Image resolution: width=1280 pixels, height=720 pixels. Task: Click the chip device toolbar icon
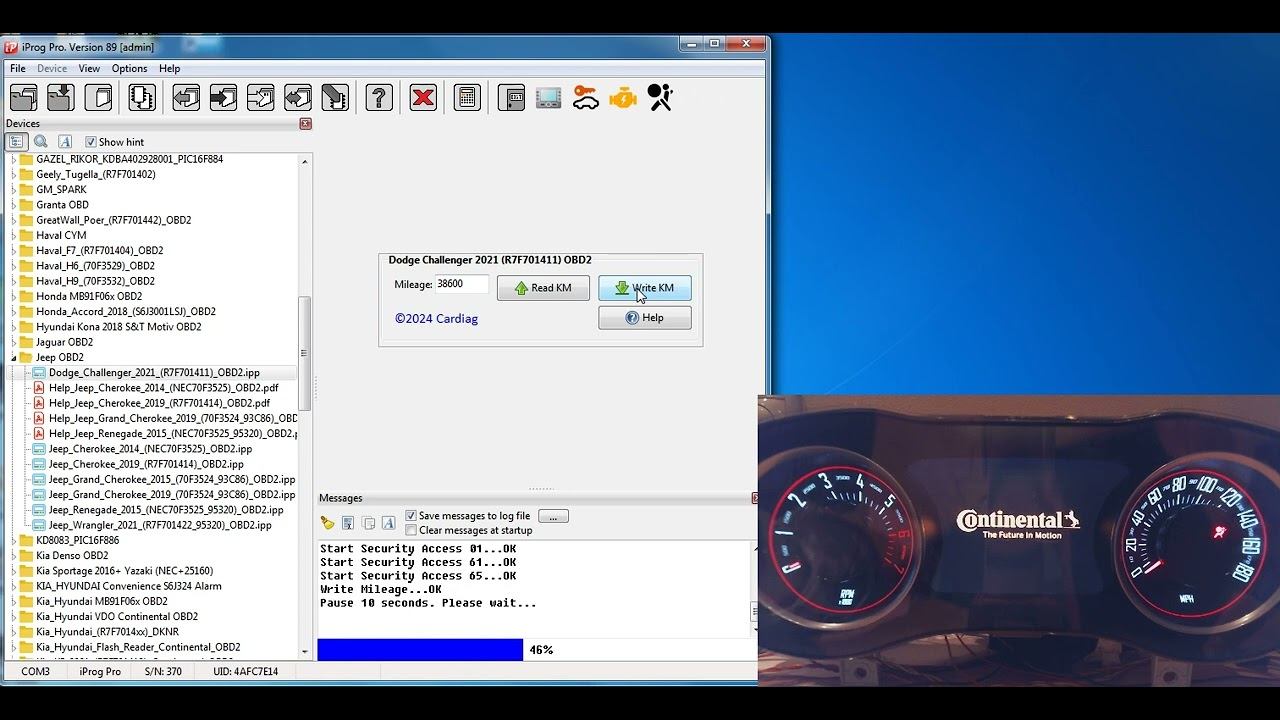coord(142,97)
